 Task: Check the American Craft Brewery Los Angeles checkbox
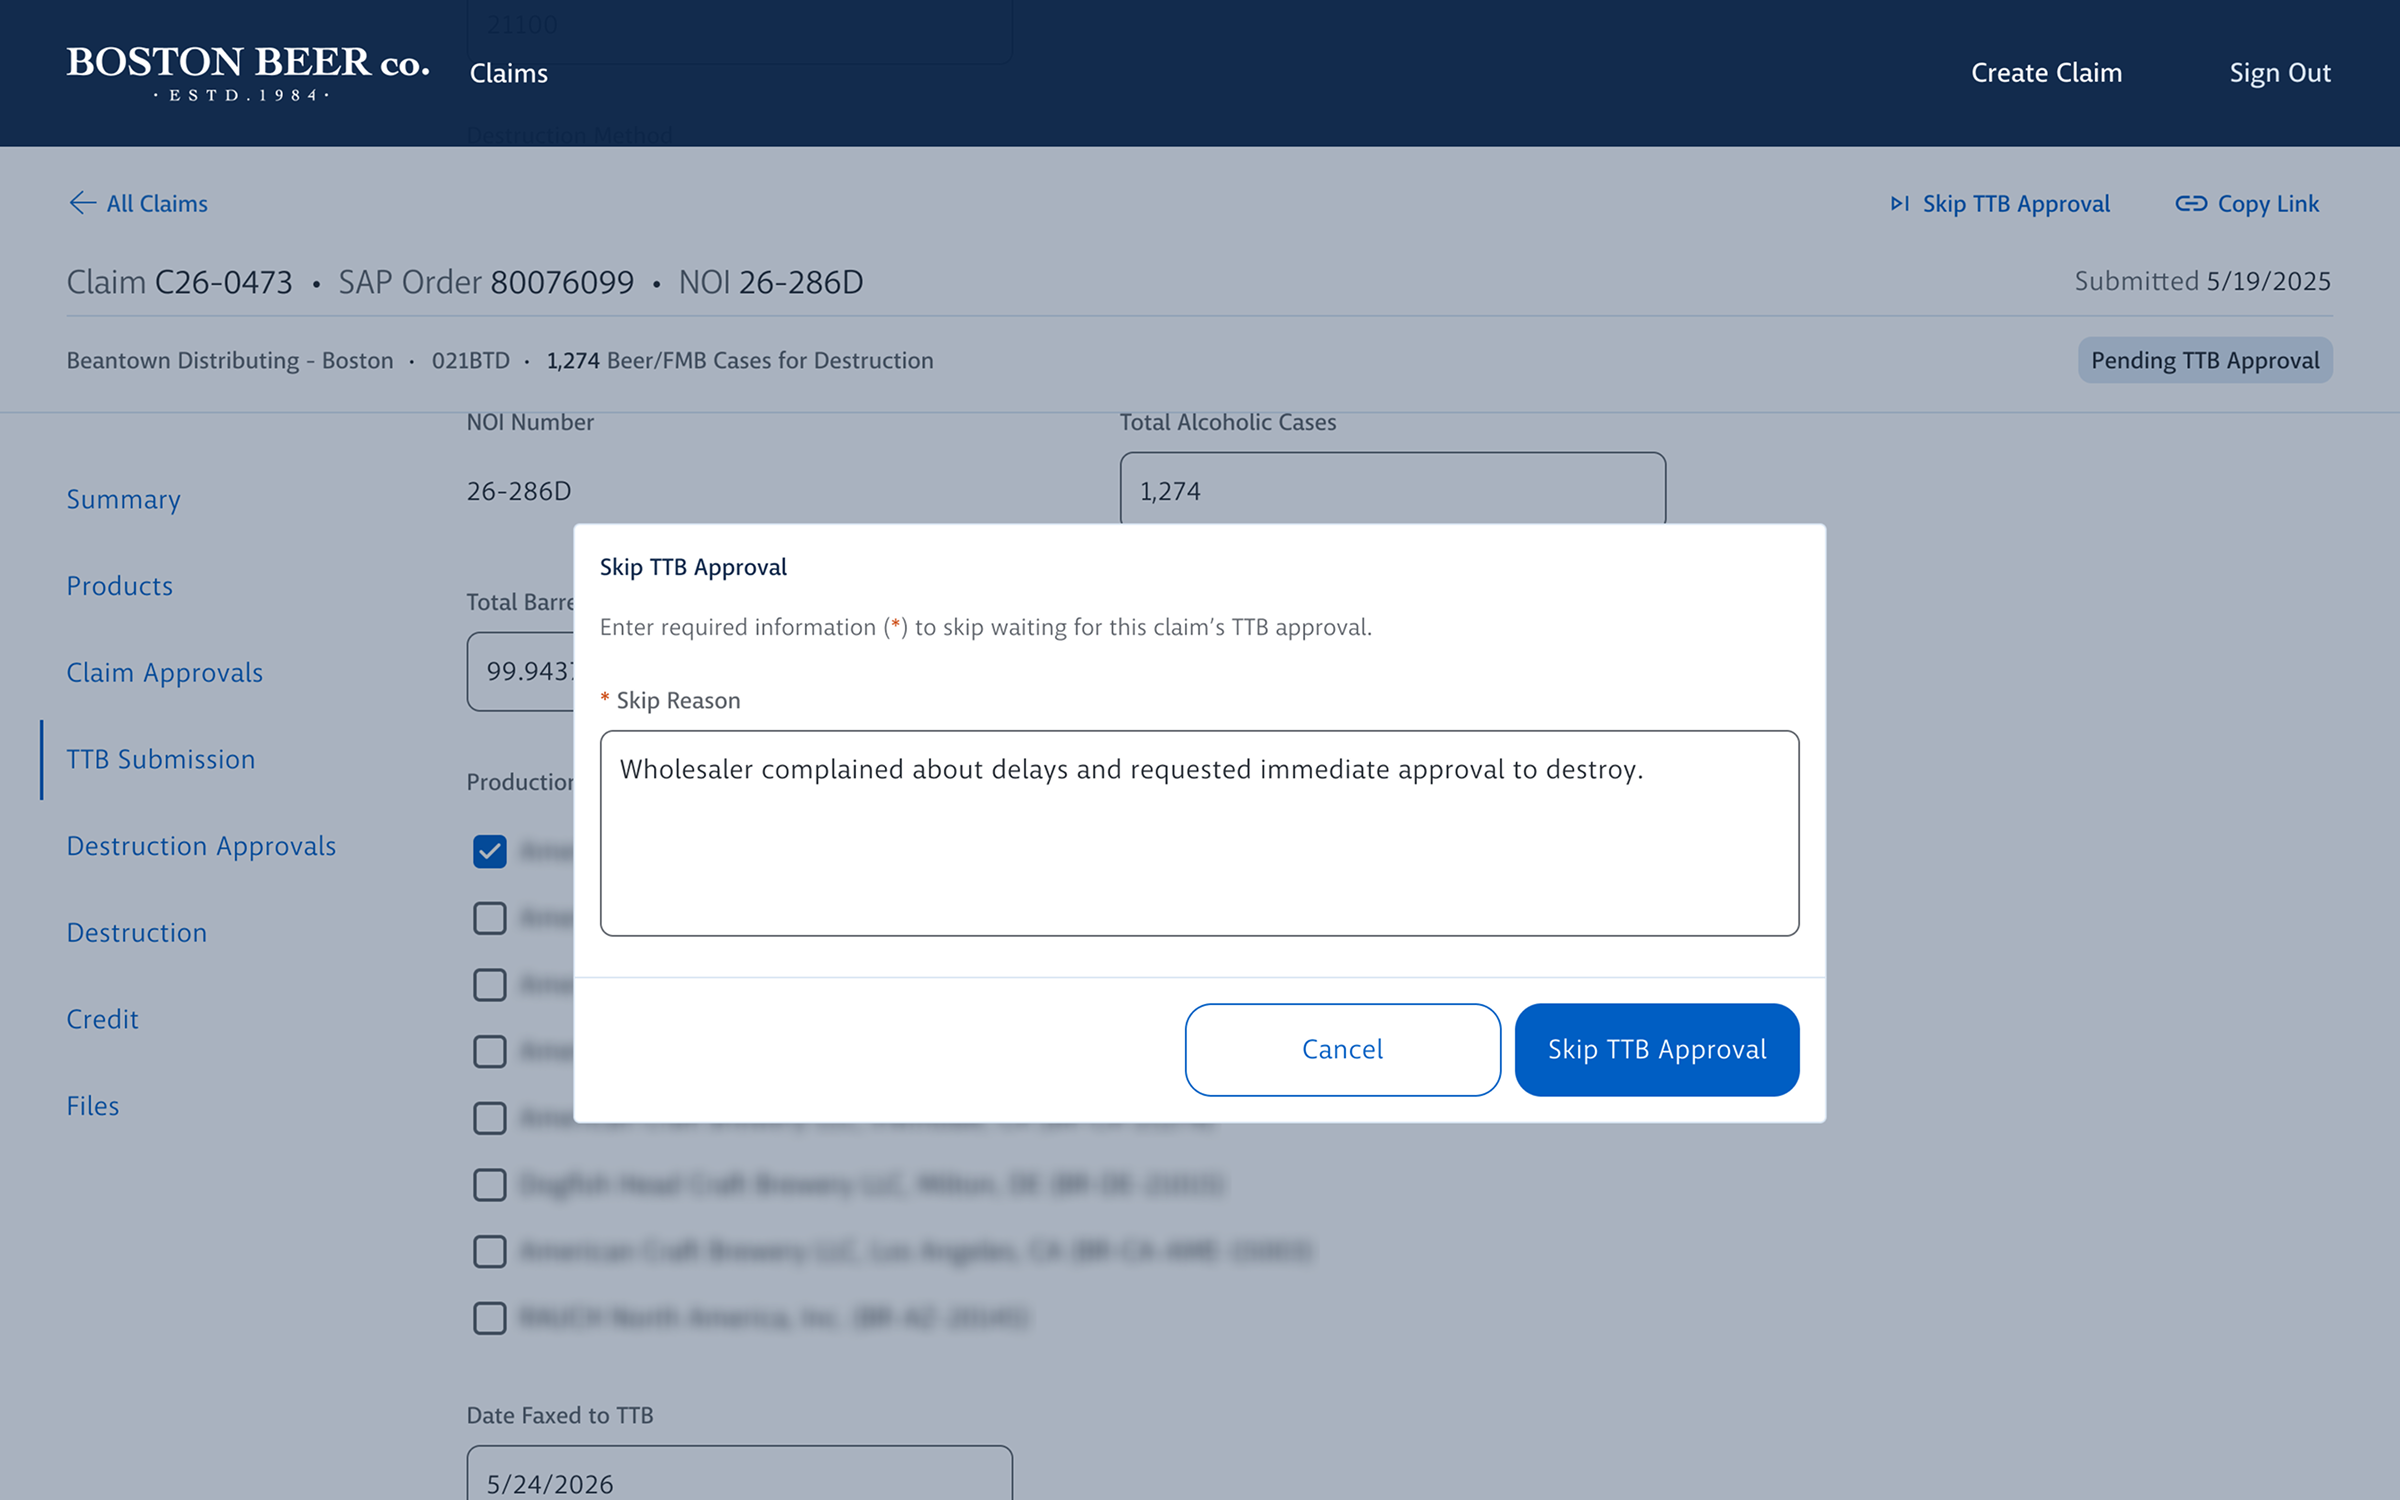(x=490, y=1251)
